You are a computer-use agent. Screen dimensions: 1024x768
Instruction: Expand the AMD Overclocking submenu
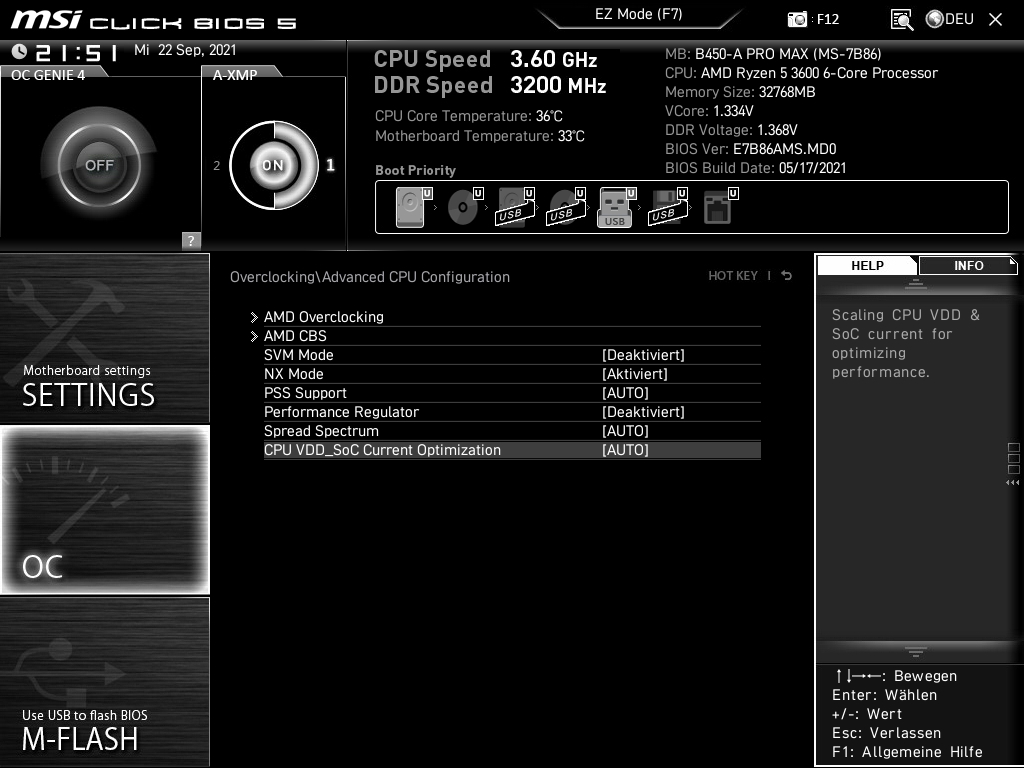tap(324, 317)
